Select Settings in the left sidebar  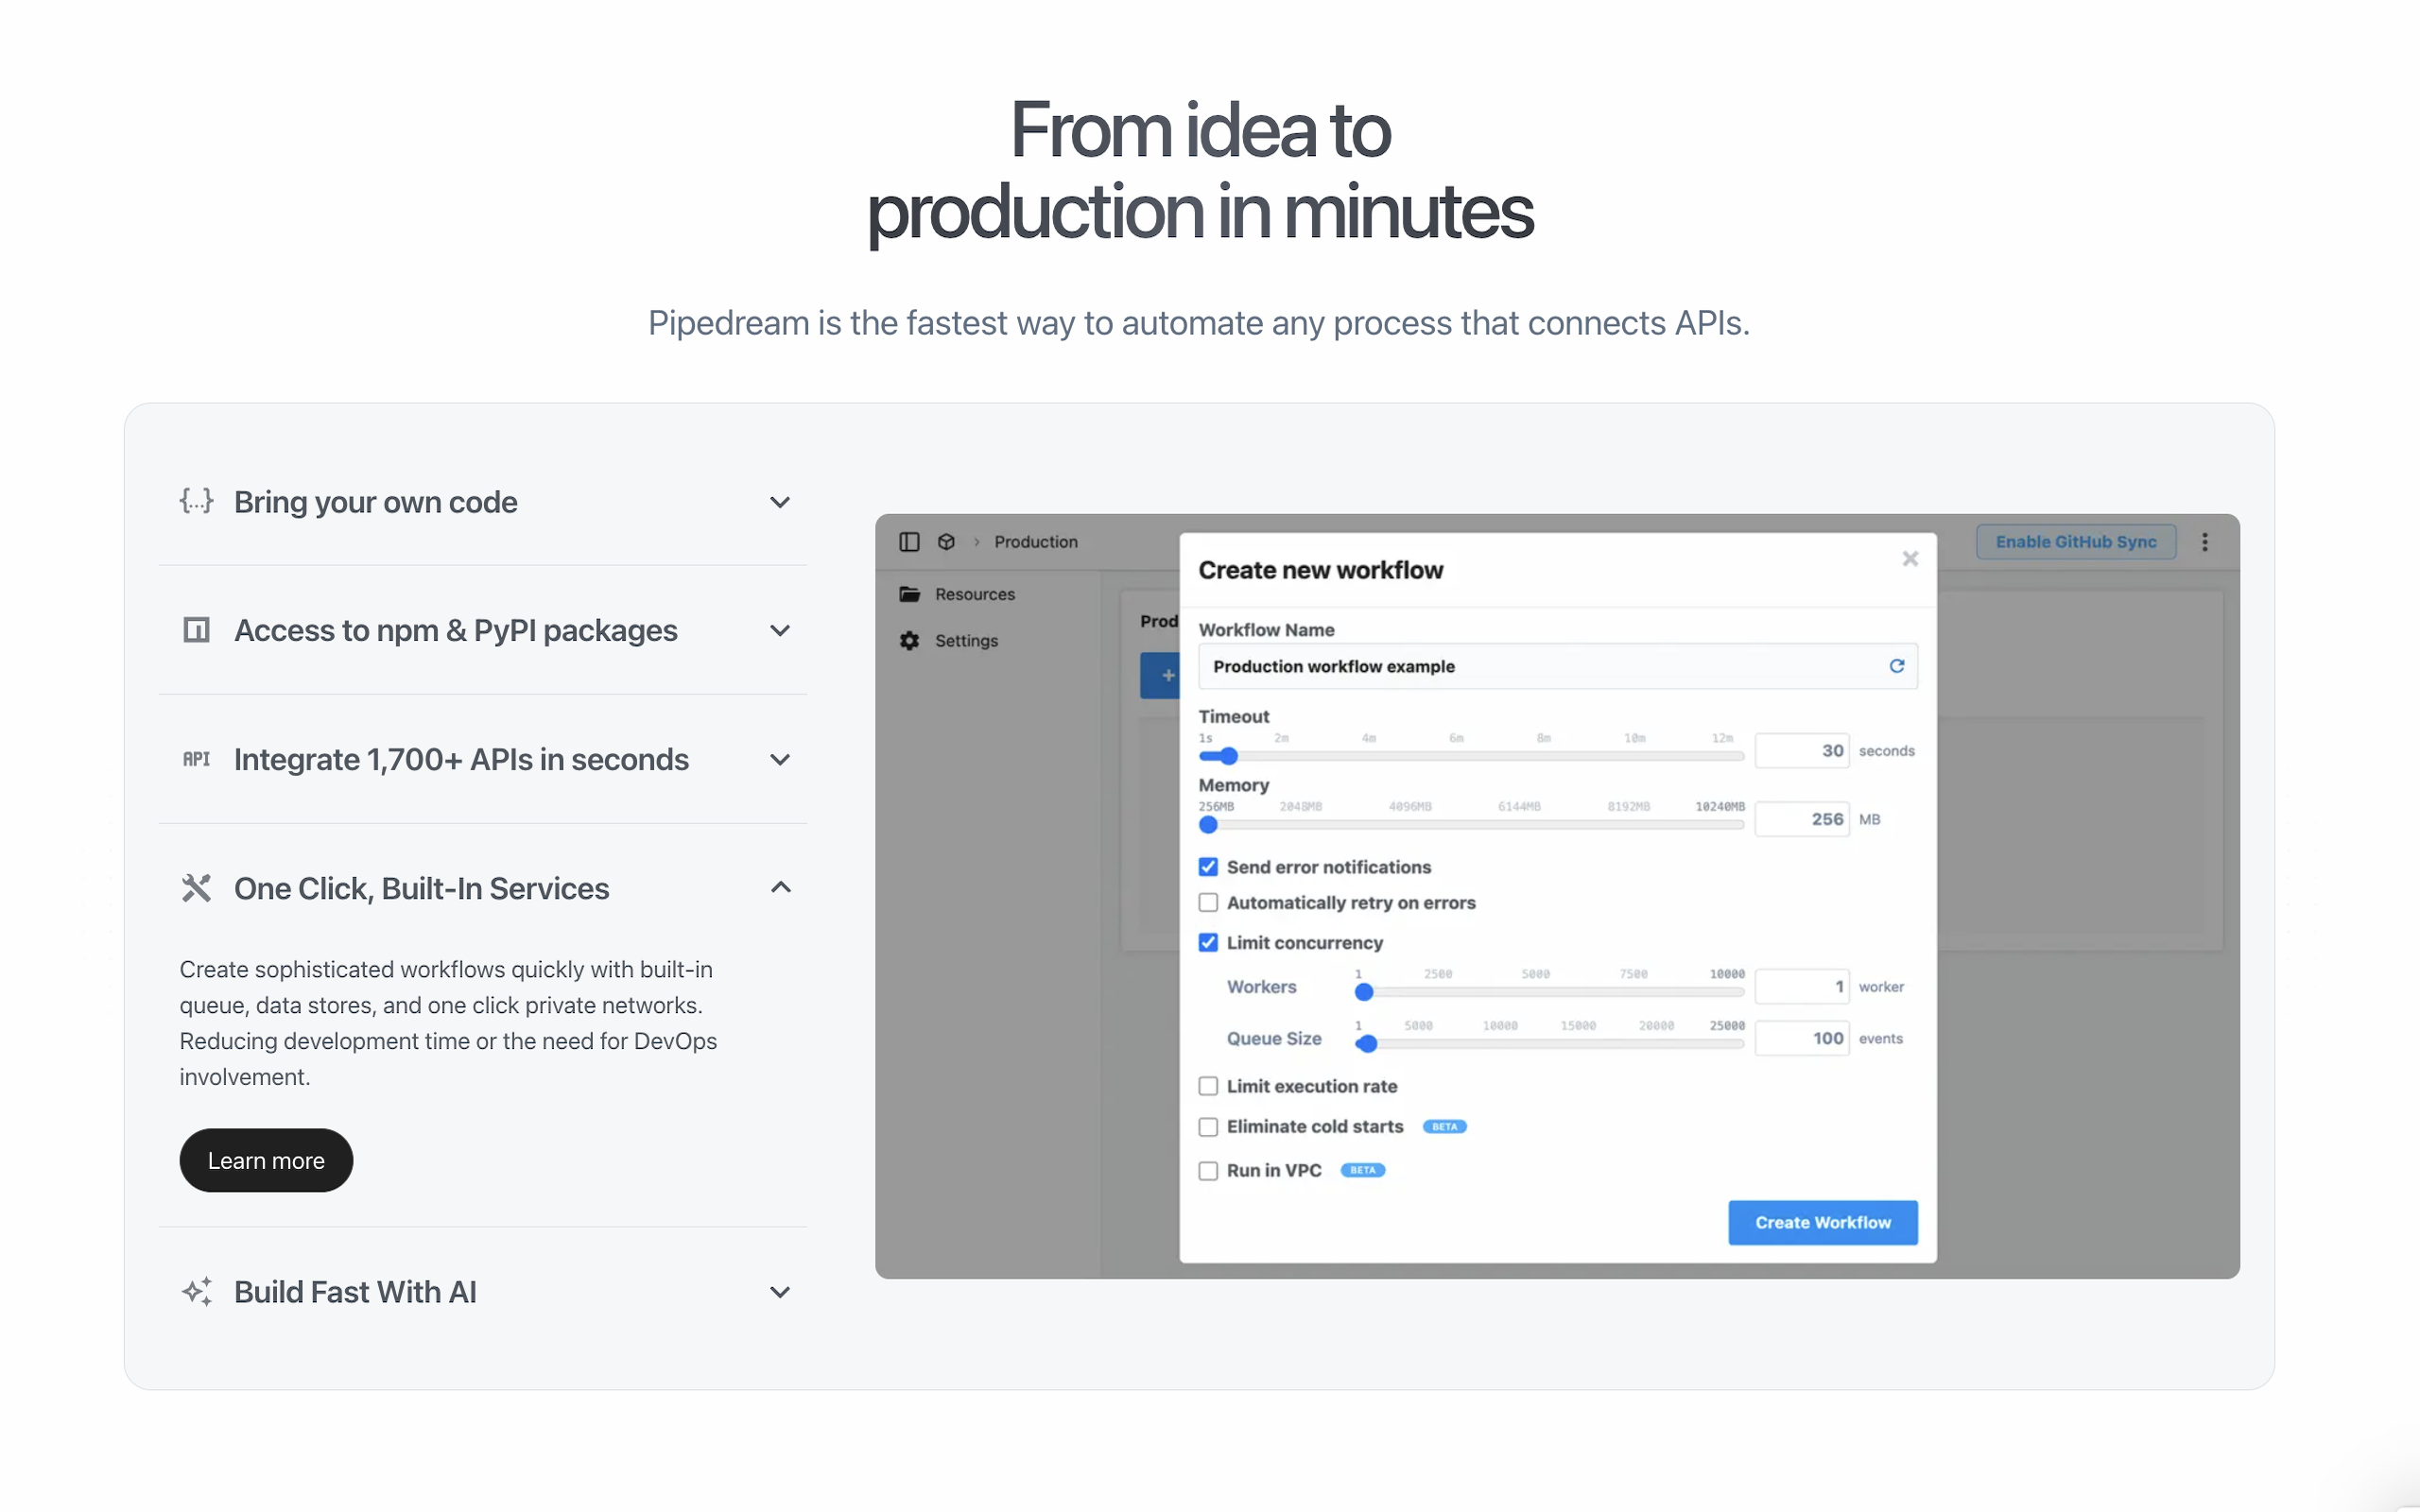coord(964,641)
